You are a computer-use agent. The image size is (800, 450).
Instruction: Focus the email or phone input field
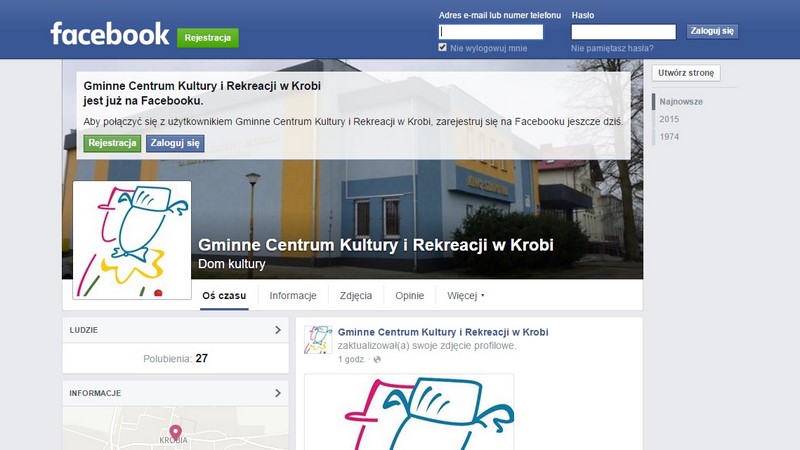click(x=491, y=32)
